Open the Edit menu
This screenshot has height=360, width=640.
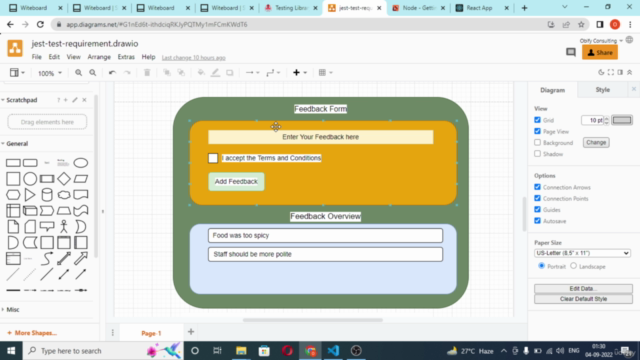point(54,57)
